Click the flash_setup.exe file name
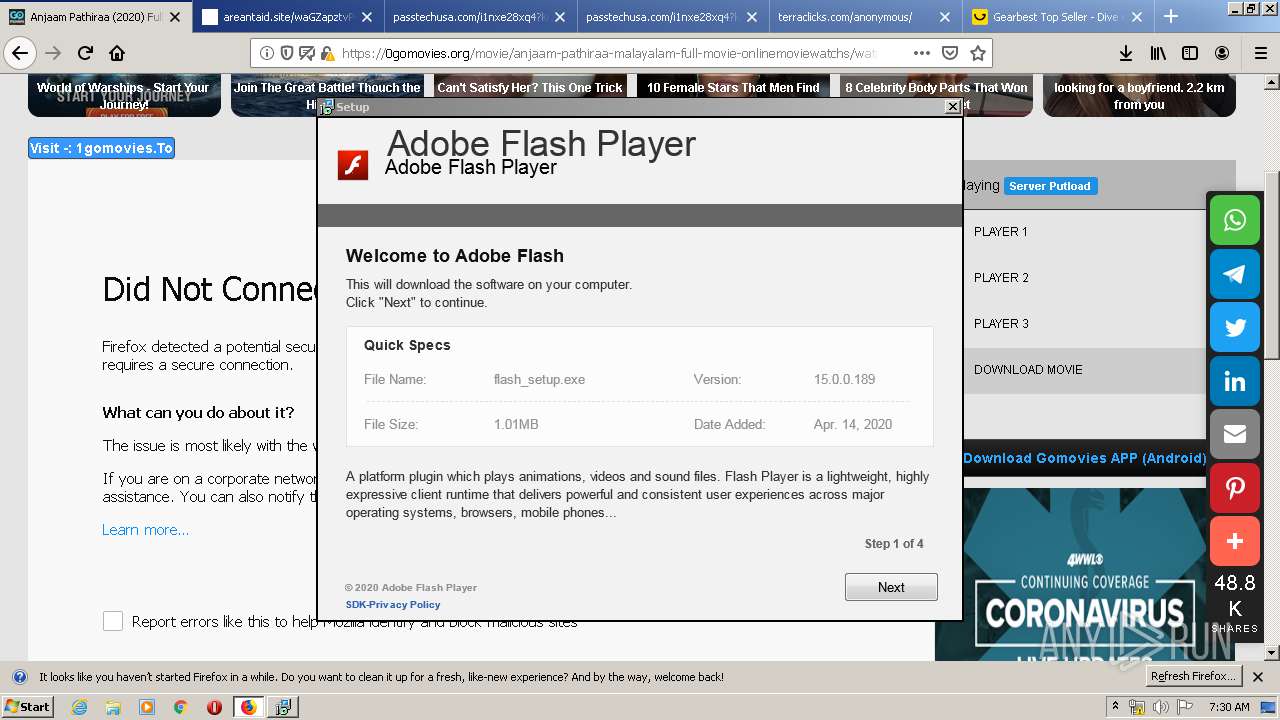 tap(539, 379)
